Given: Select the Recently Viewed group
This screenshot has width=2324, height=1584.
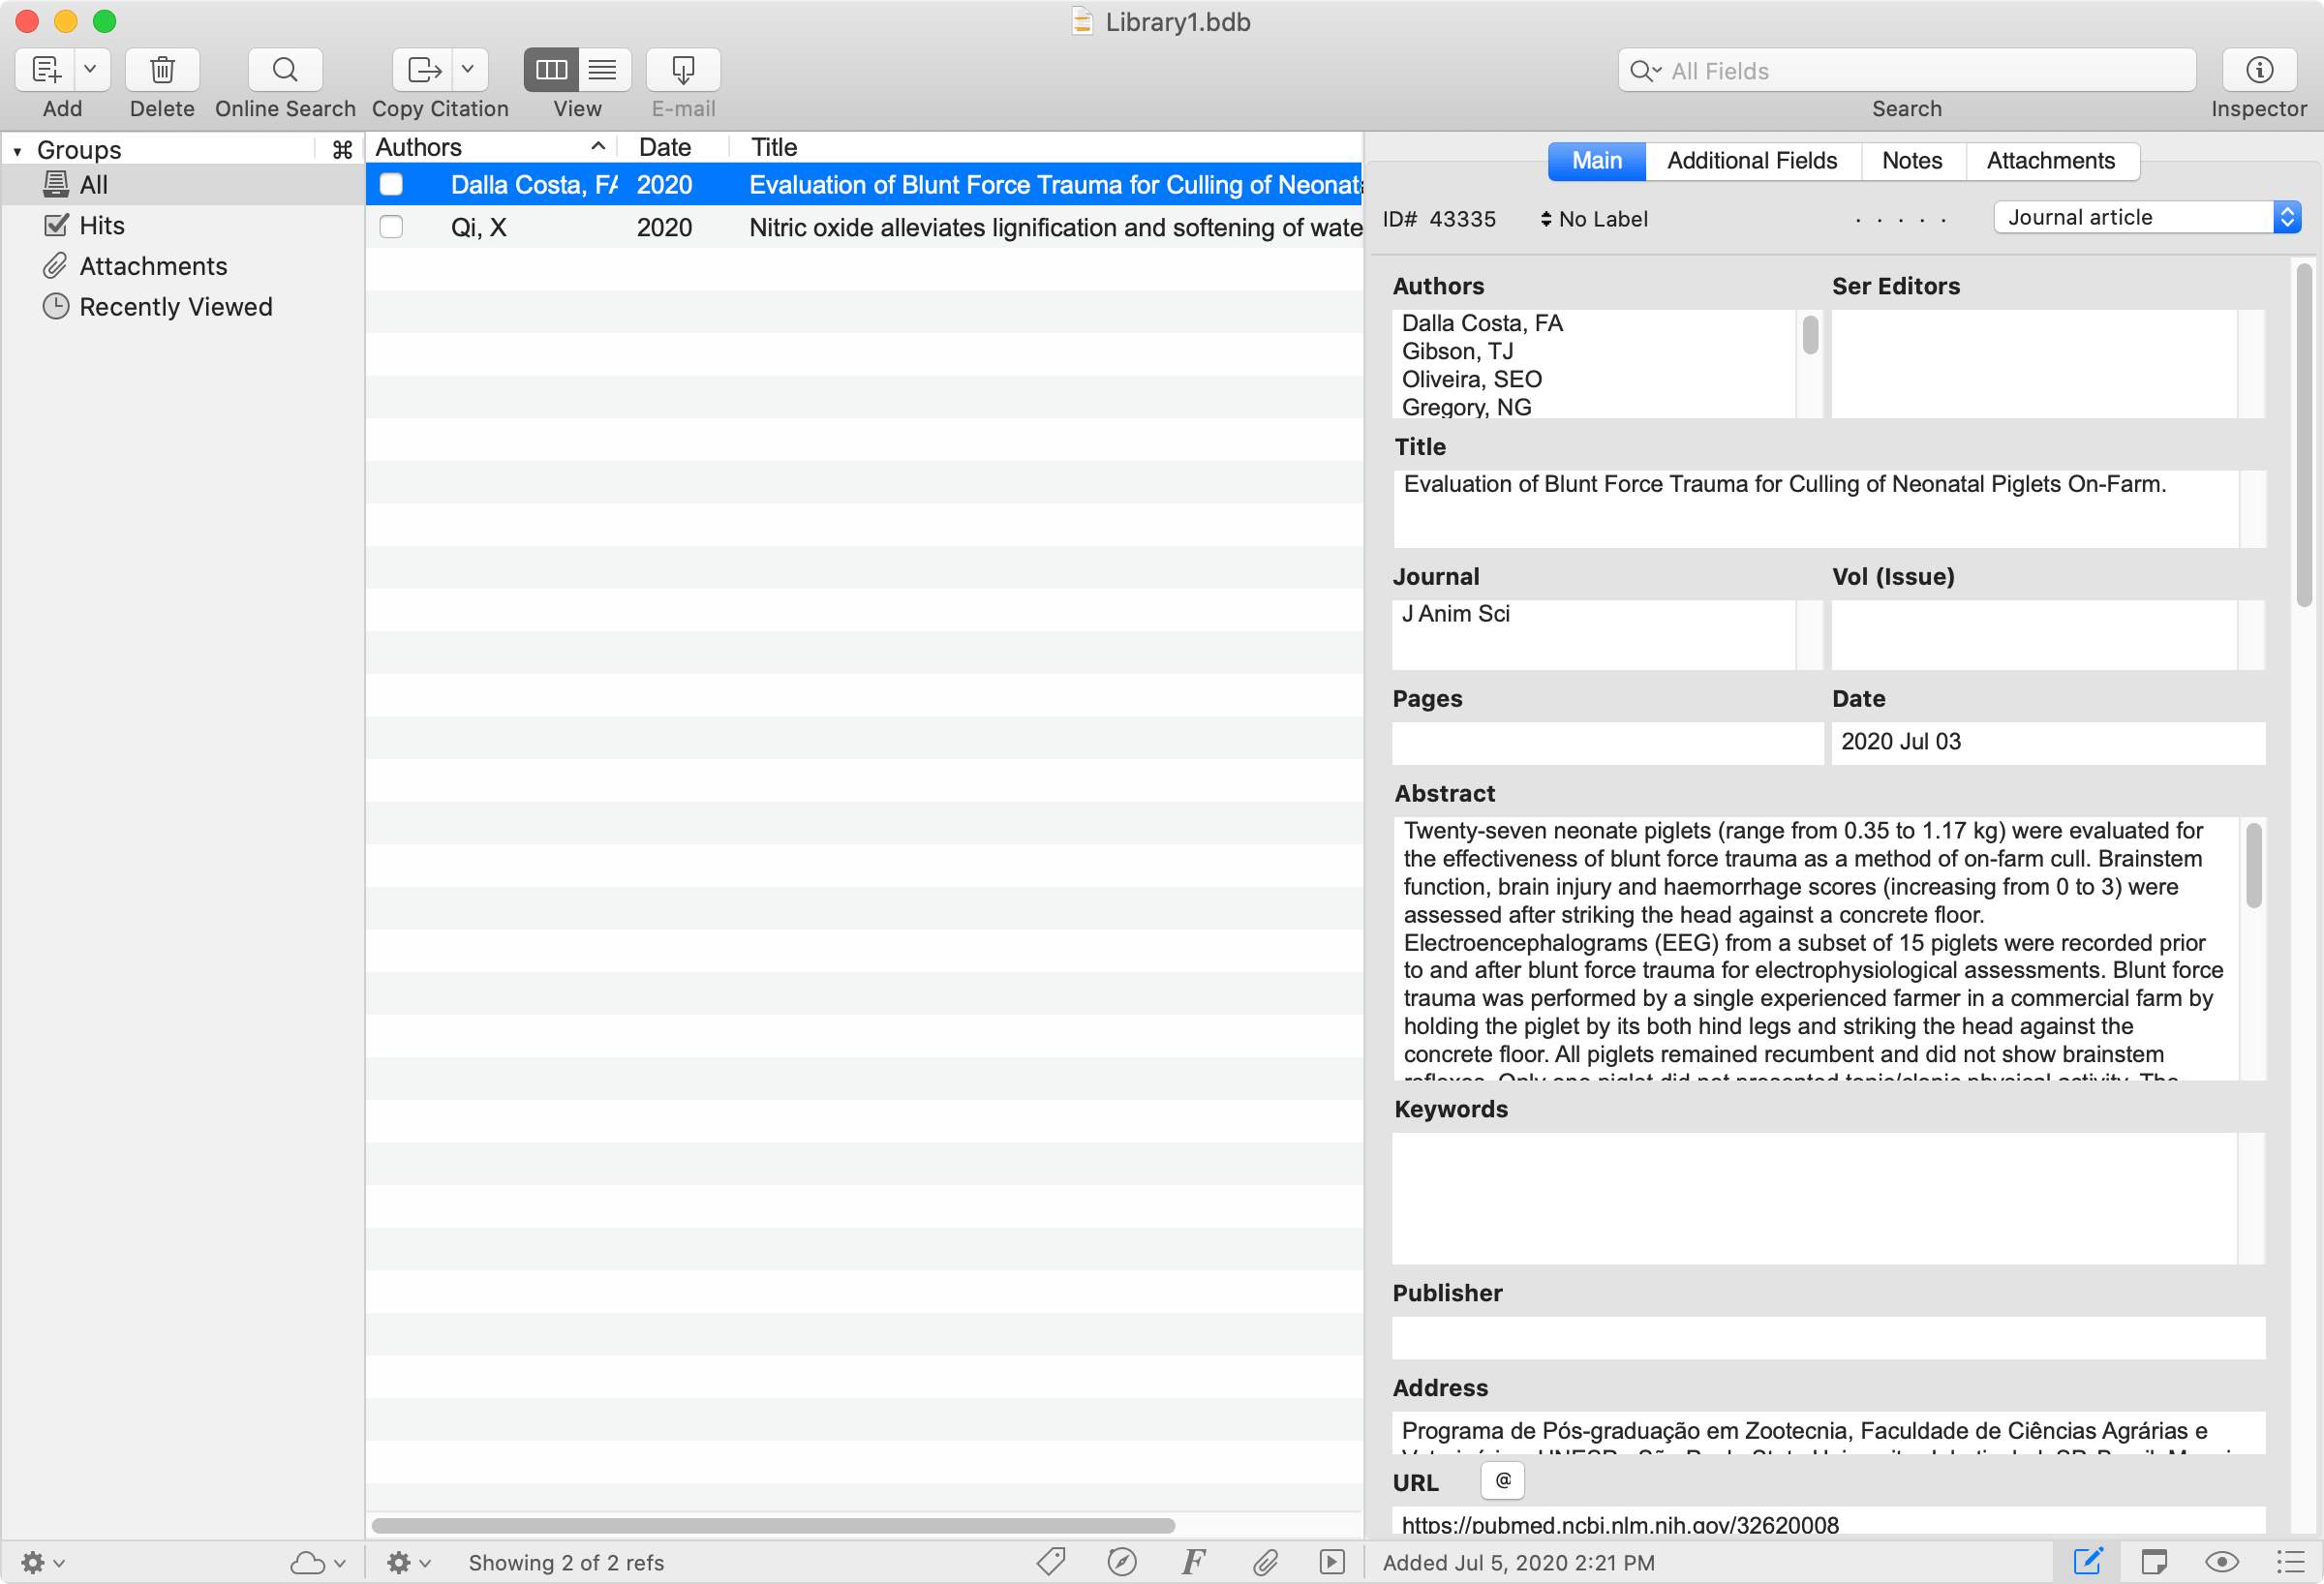Looking at the screenshot, I should click(x=183, y=307).
